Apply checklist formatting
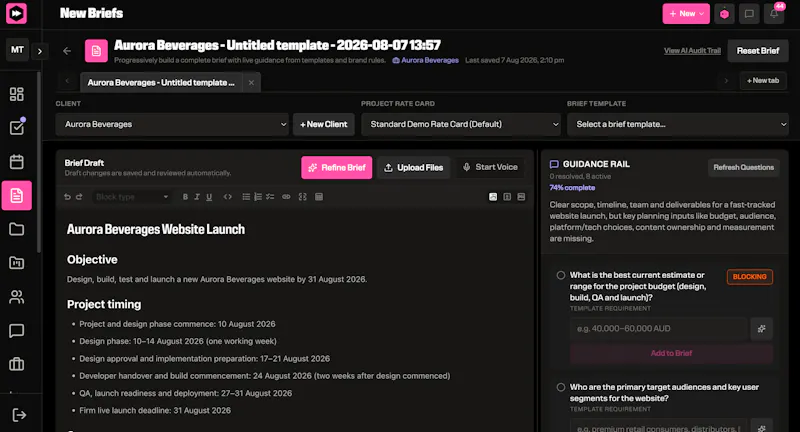Screen dimensions: 800x432 point(270,197)
